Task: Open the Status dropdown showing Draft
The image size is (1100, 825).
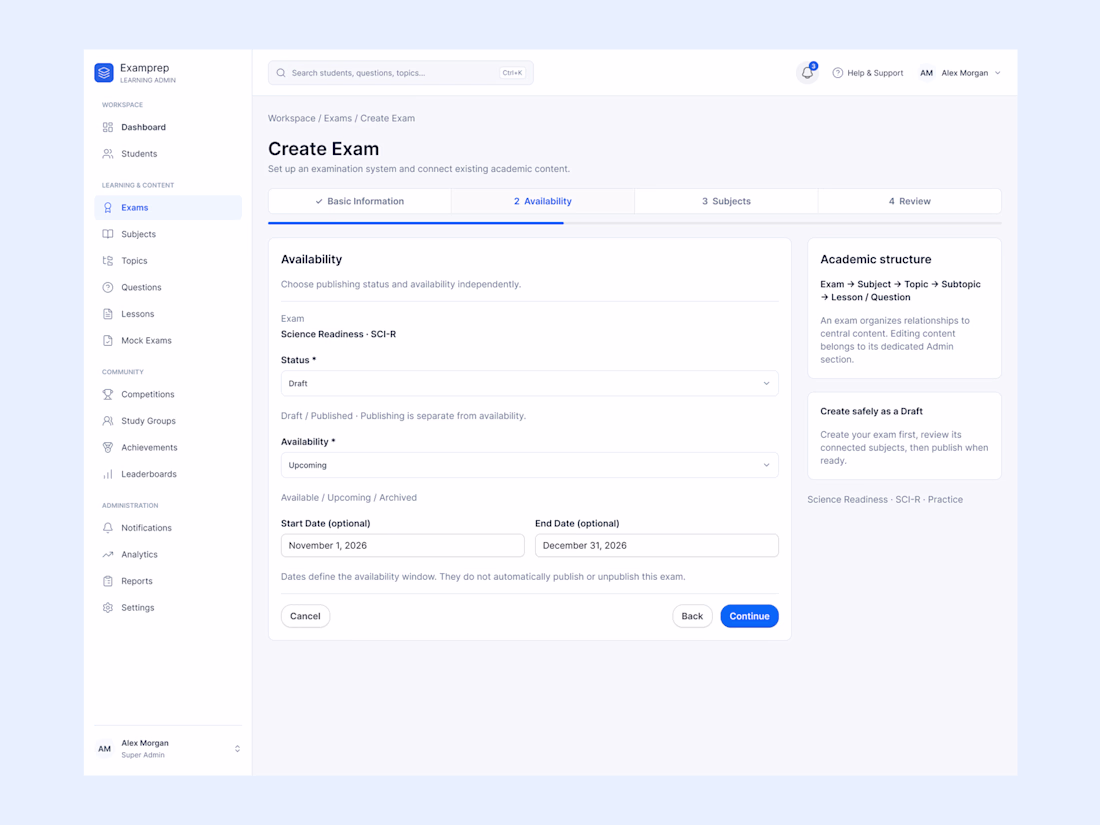Action: 530,384
